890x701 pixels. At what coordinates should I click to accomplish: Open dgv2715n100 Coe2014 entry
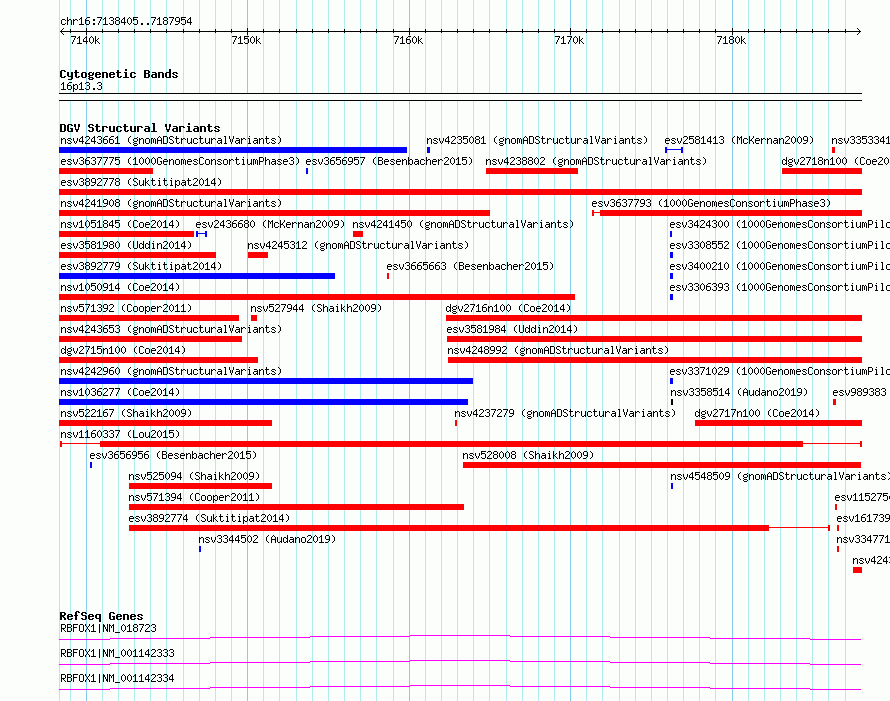tap(123, 350)
